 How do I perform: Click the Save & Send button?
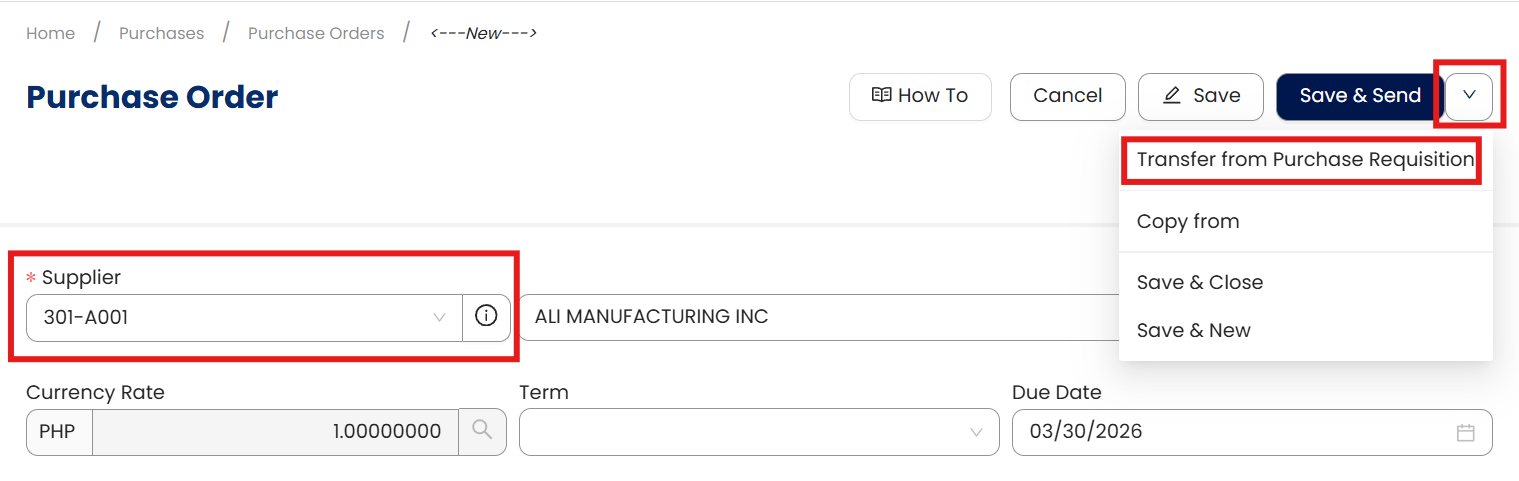(1359, 96)
